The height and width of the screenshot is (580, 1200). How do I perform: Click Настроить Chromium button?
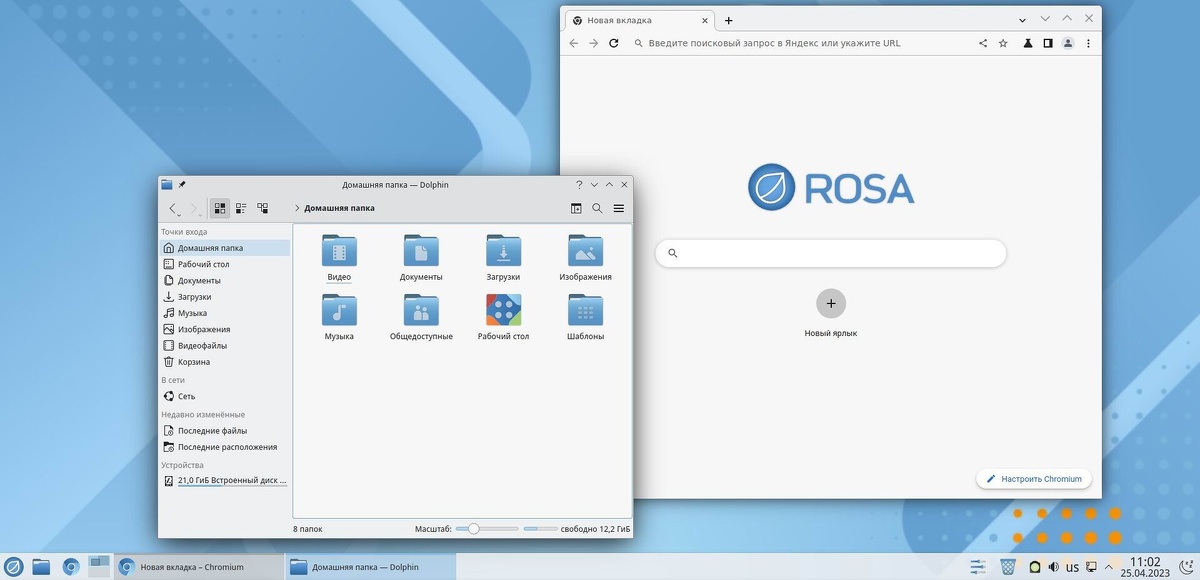(1034, 479)
